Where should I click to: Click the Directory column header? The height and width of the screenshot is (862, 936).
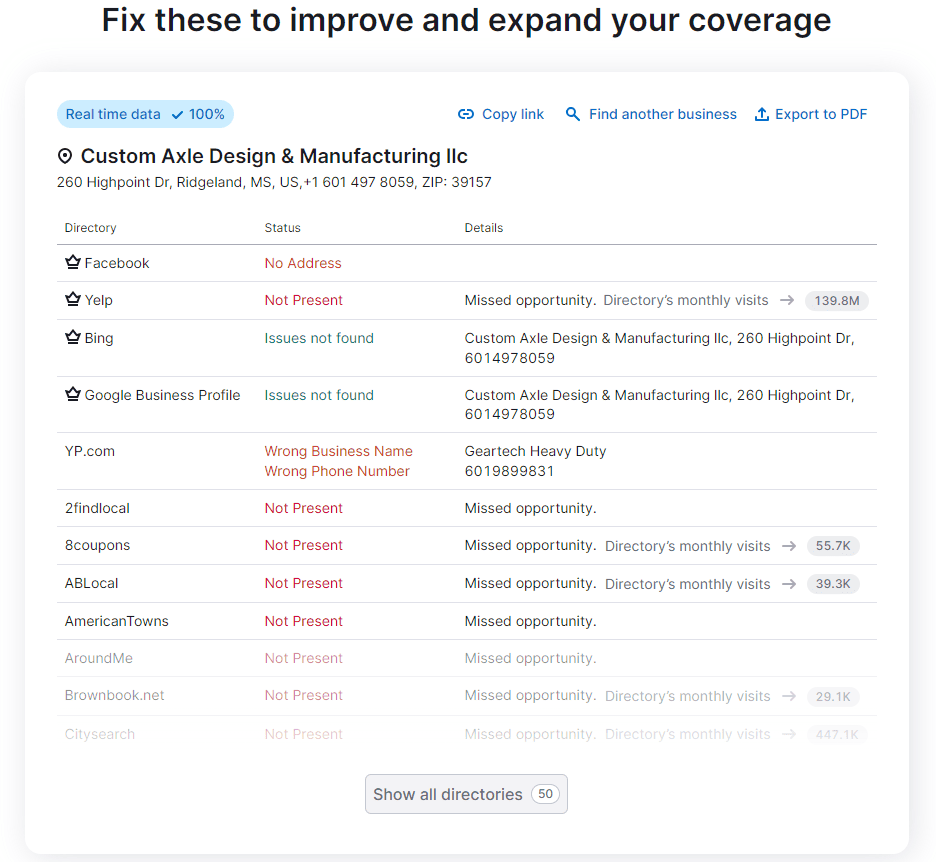coord(91,227)
